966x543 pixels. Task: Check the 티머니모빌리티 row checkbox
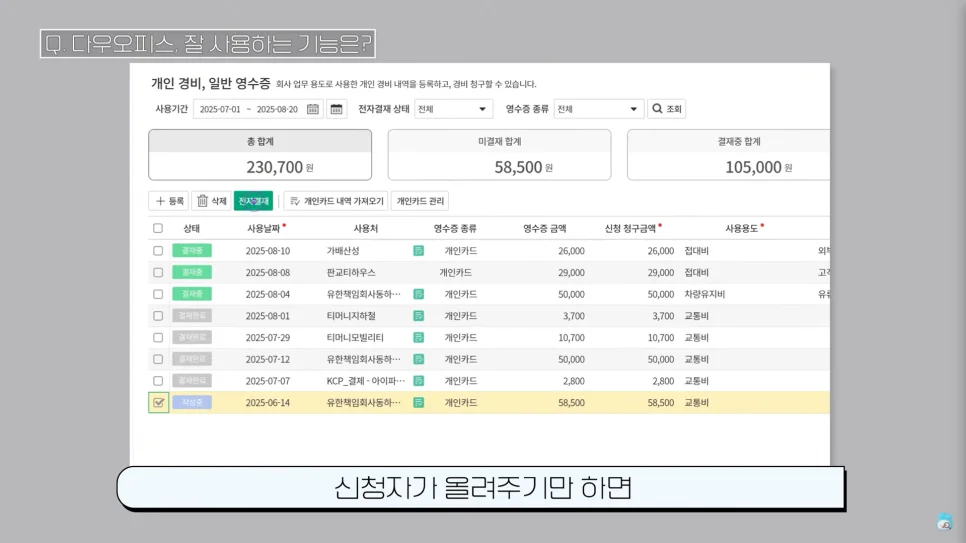pyautogui.click(x=158, y=338)
